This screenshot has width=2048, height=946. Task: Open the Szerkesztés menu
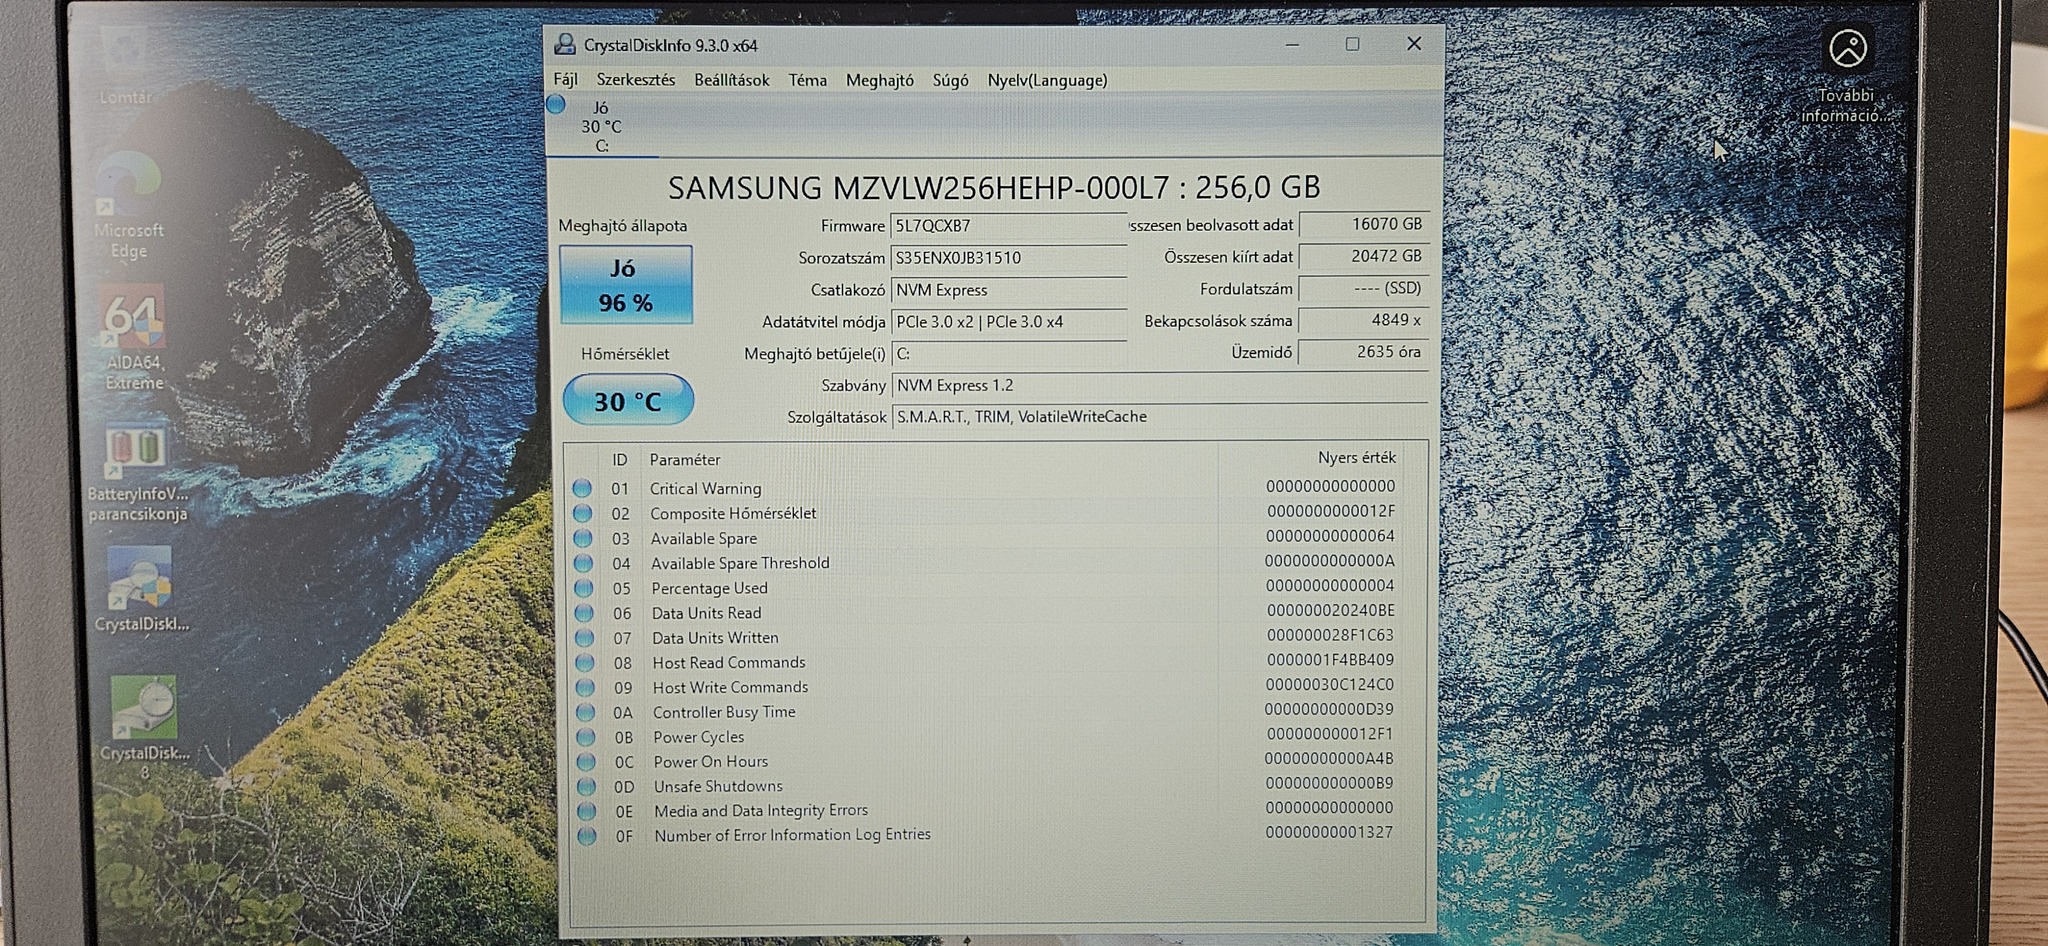tap(636, 80)
